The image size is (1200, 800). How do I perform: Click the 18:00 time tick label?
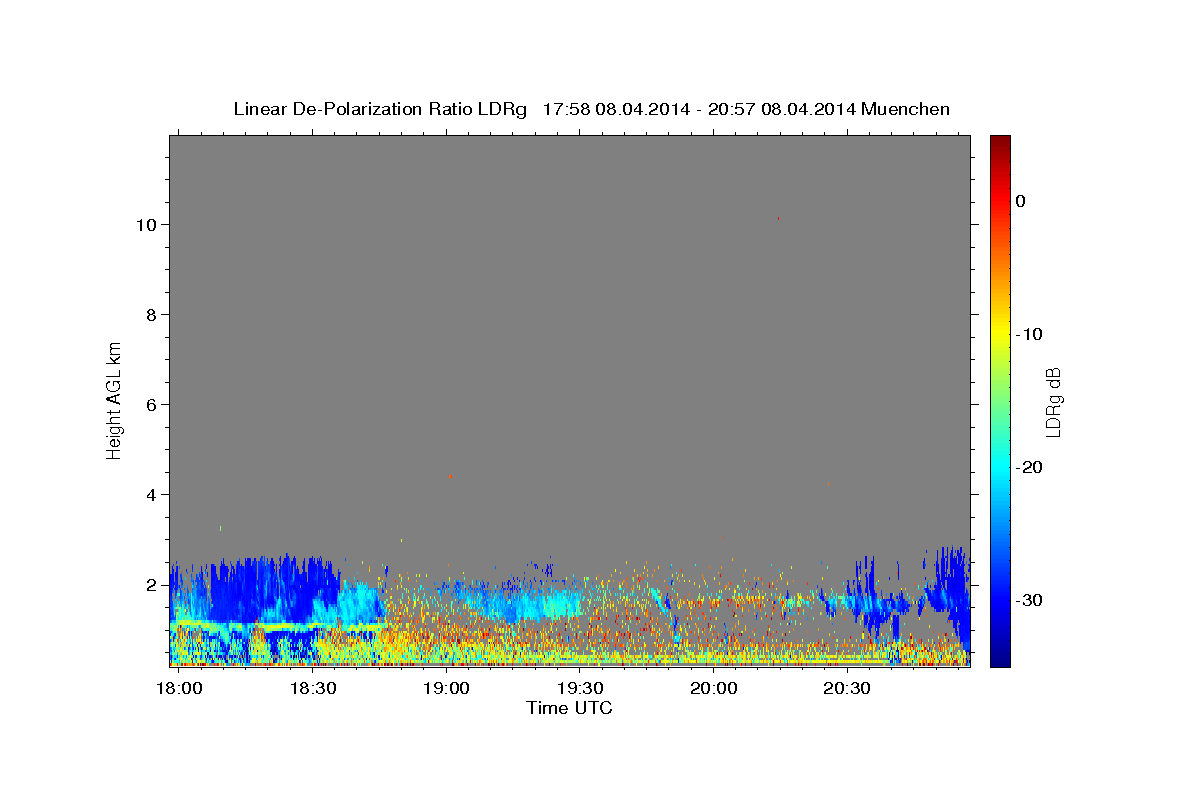click(179, 689)
